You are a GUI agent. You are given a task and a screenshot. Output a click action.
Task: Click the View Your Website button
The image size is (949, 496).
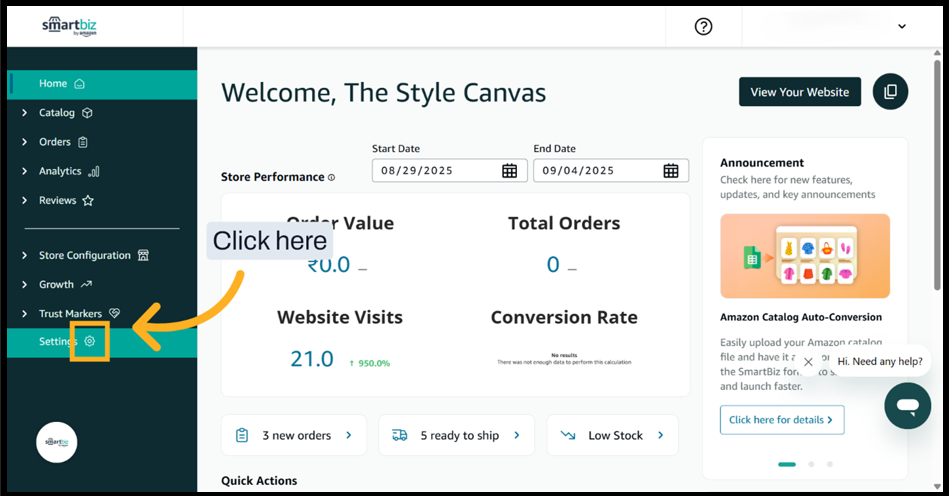pos(799,92)
